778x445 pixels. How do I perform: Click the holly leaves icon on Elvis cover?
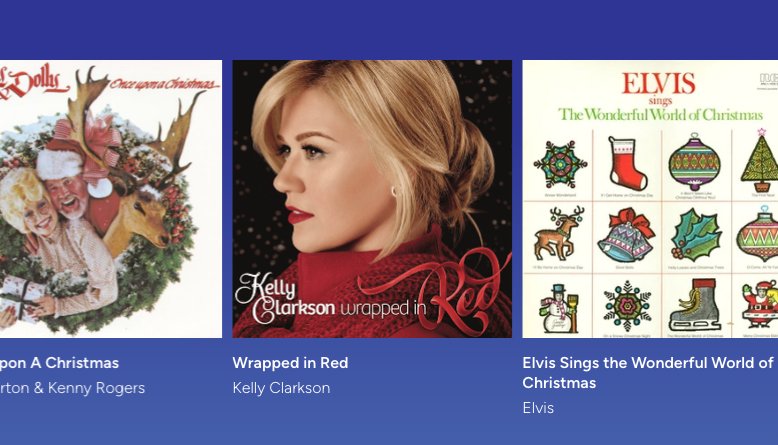(x=696, y=235)
